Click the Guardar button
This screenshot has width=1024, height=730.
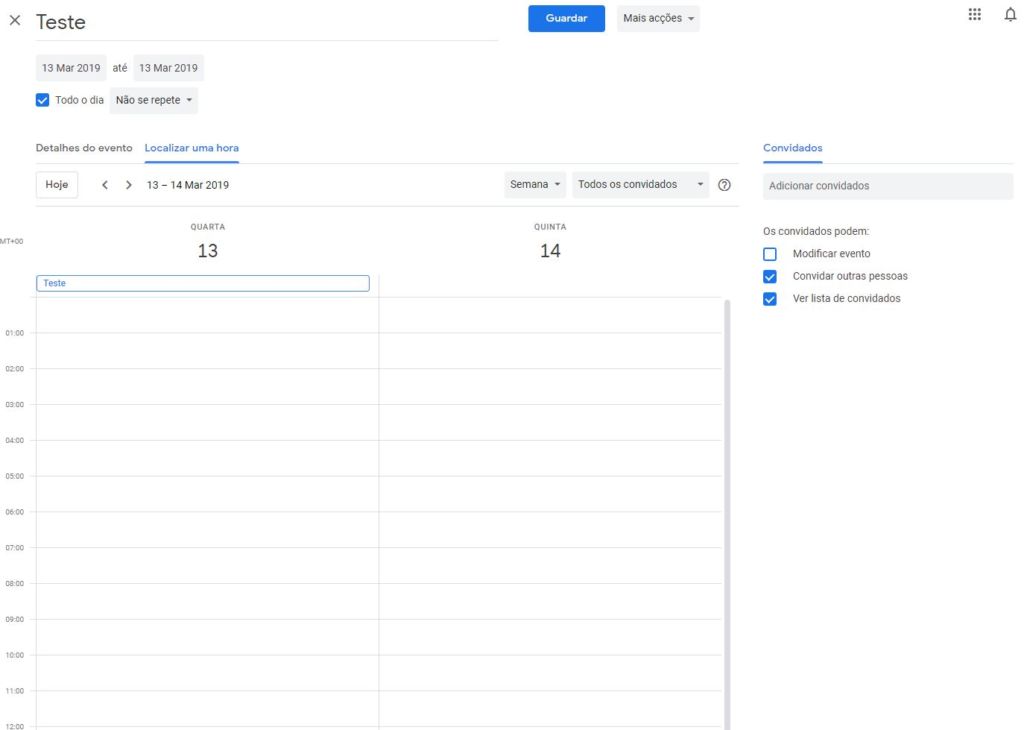point(566,18)
